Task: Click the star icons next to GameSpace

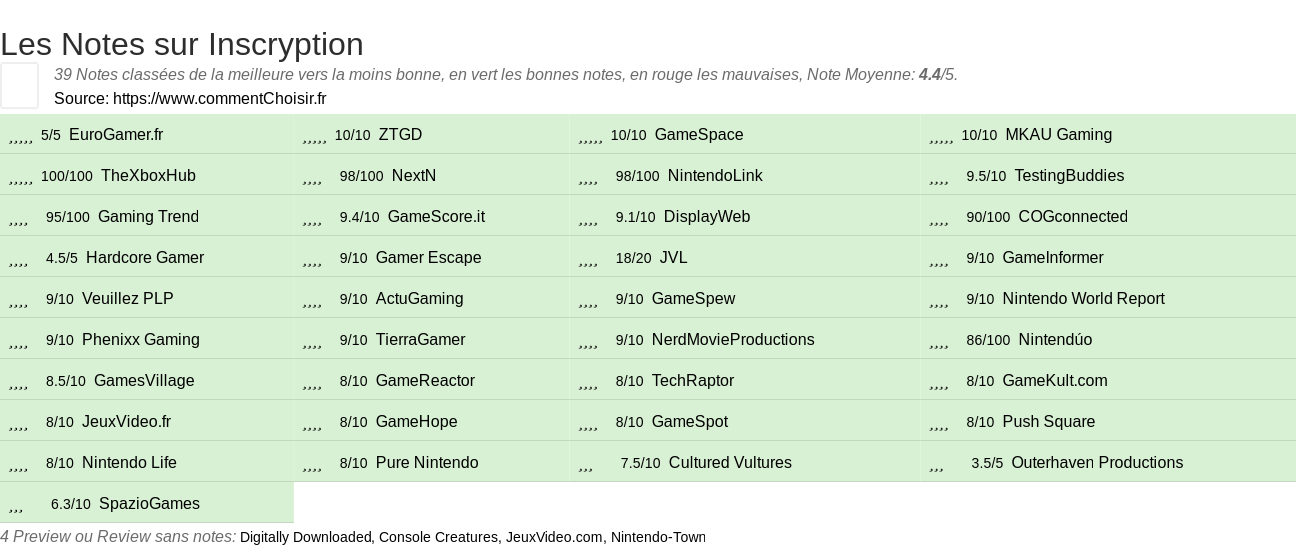Action: coord(591,136)
